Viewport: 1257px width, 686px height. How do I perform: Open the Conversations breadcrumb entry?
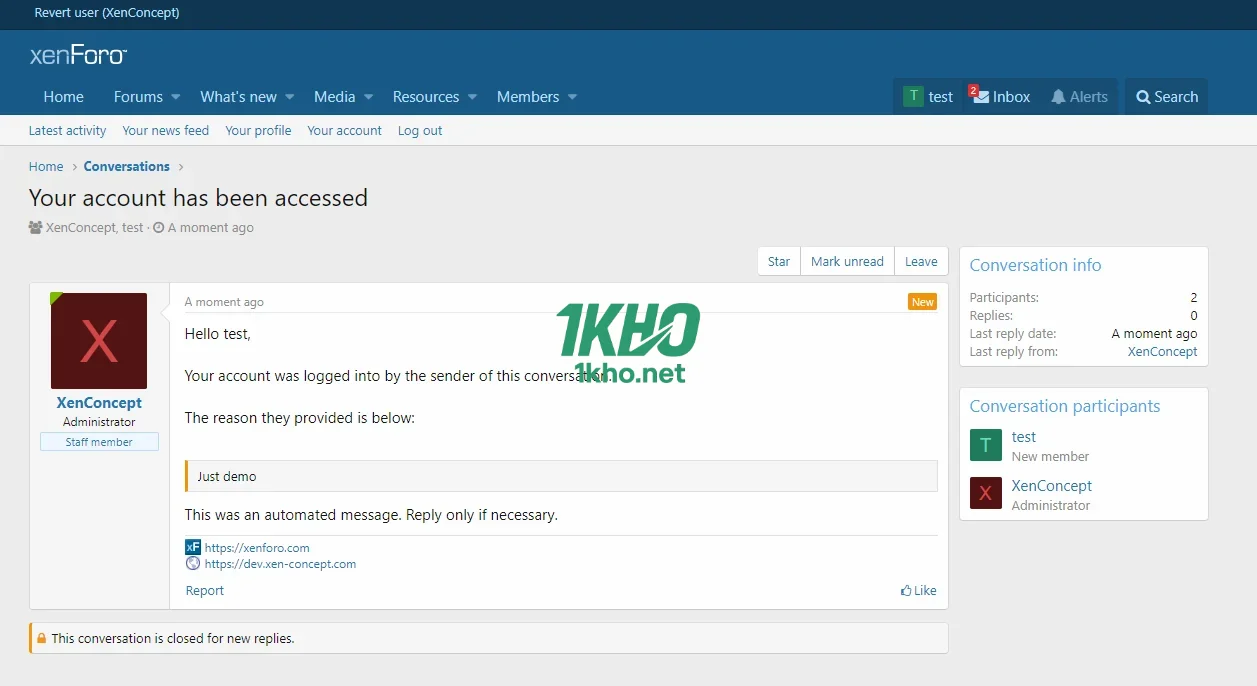pyautogui.click(x=126, y=166)
